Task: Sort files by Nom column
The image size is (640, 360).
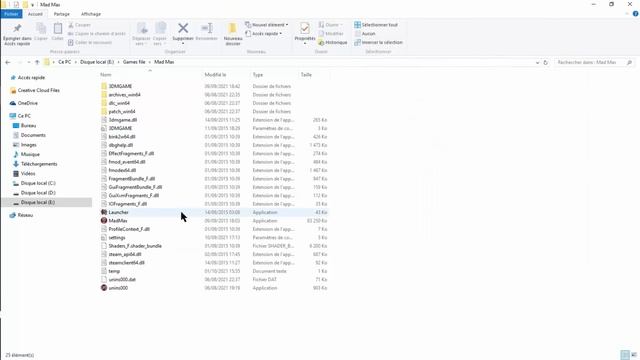Action: pos(106,75)
